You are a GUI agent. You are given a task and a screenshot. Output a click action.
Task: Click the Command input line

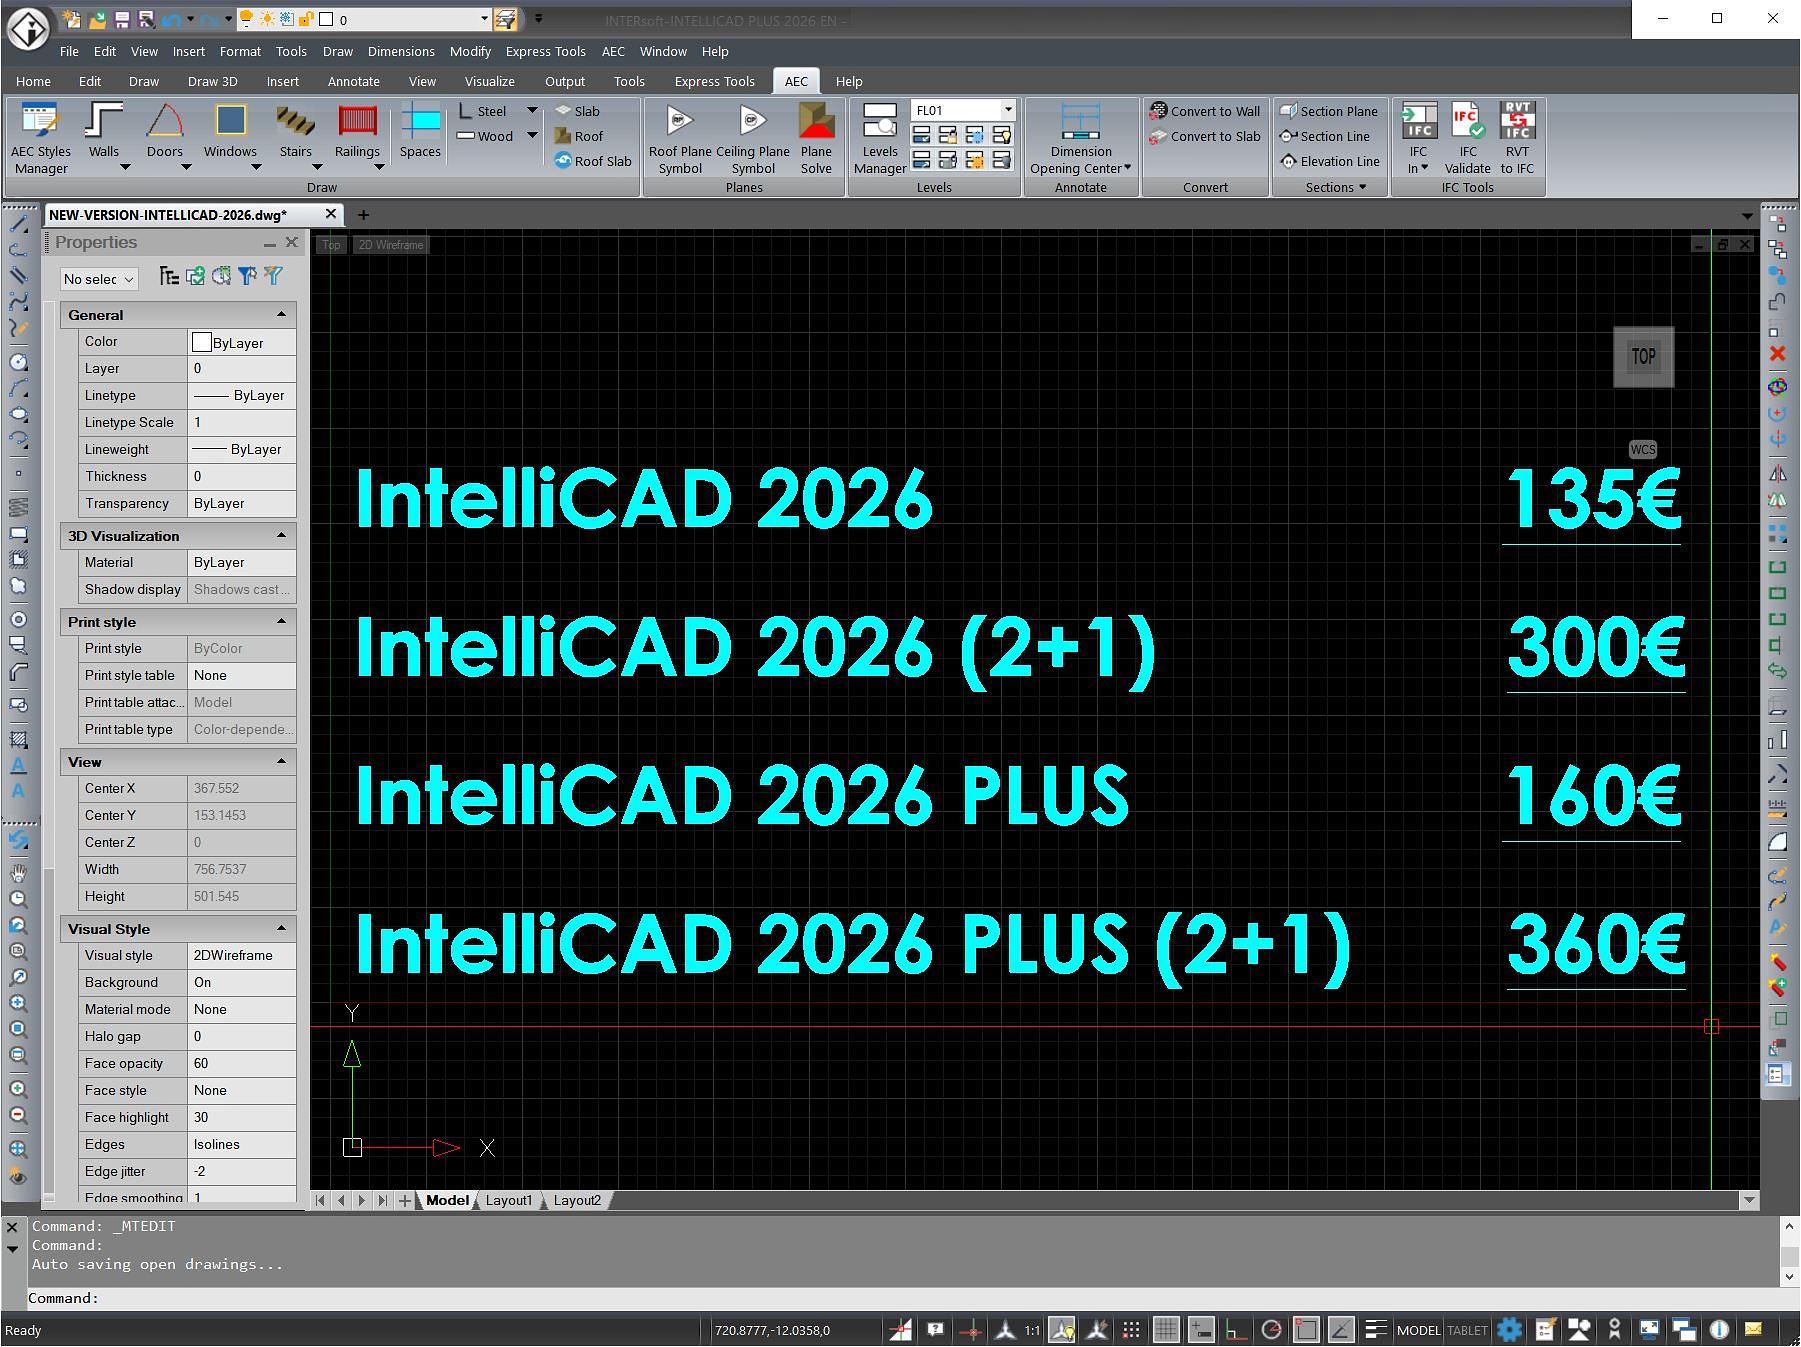(900, 1298)
